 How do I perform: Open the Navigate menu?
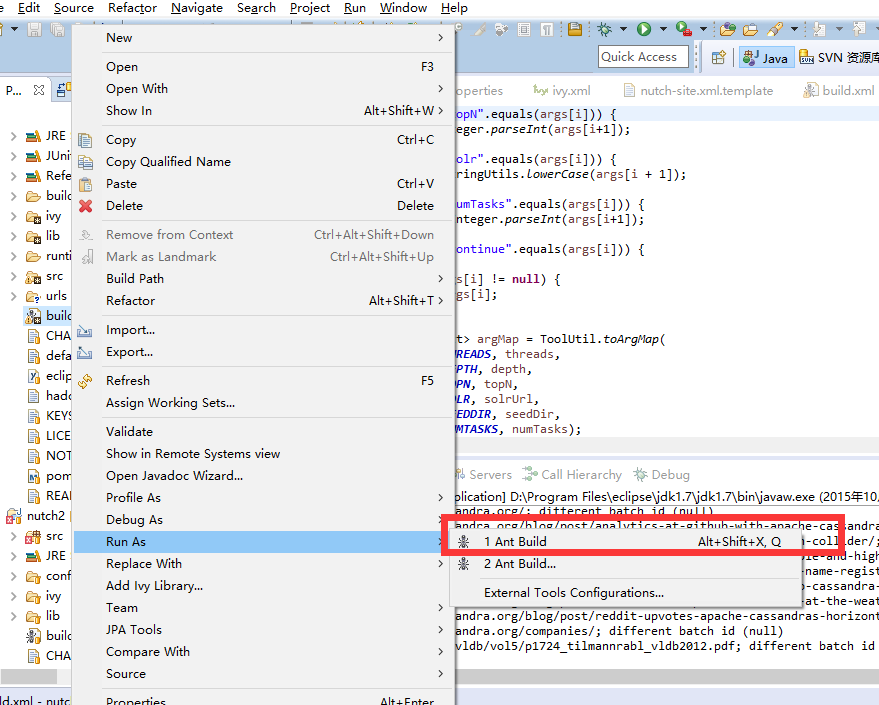click(x=197, y=8)
